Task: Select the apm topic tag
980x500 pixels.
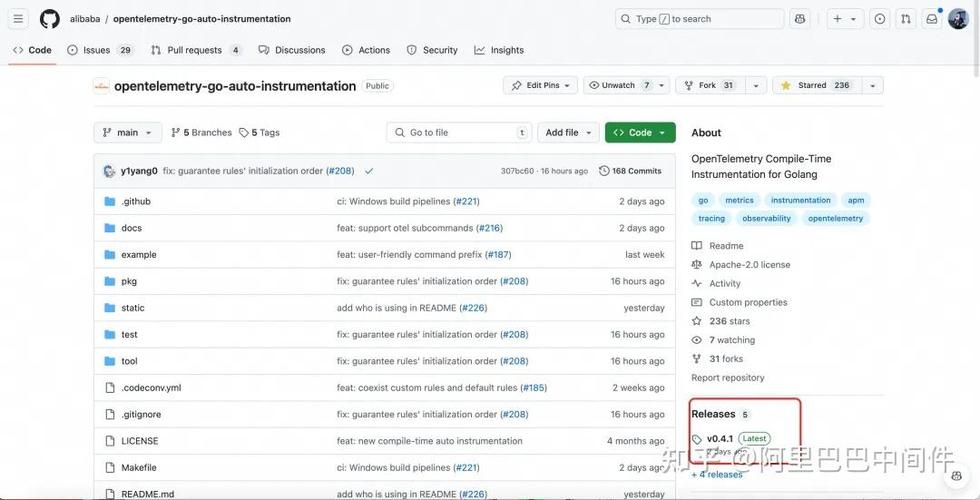Action: 856,200
